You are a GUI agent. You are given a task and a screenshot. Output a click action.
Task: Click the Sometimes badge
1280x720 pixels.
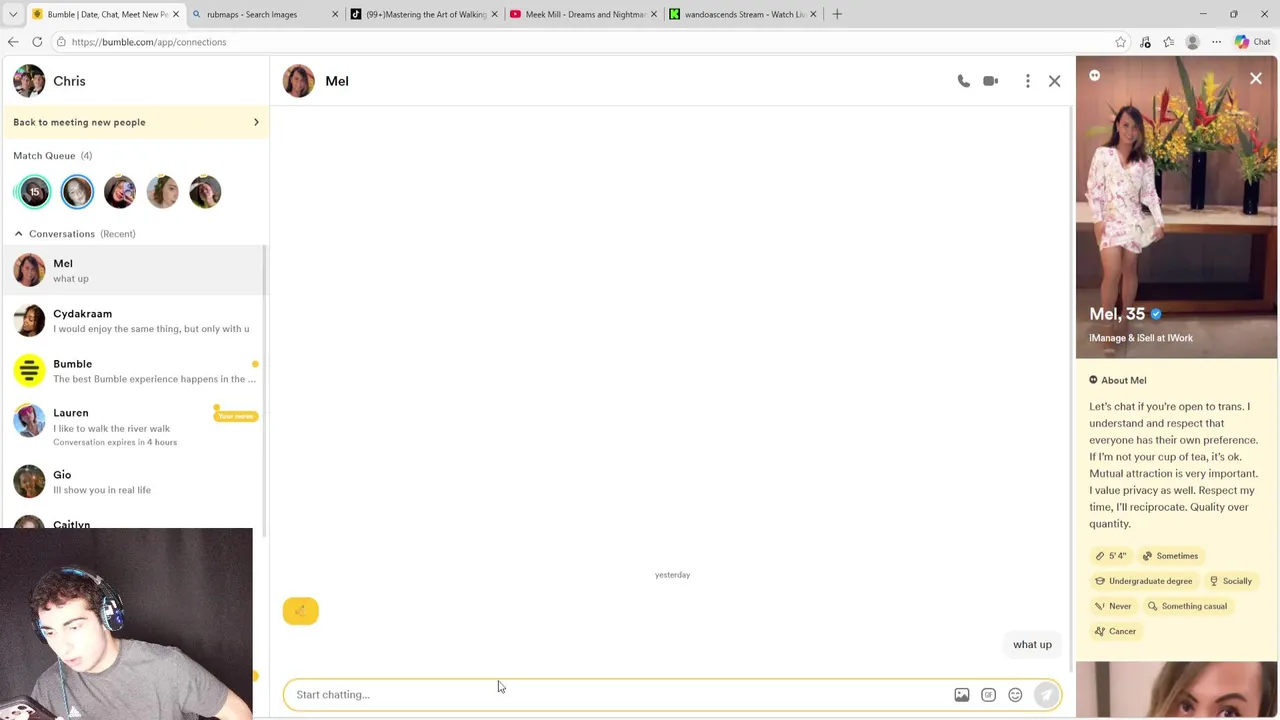[x=1170, y=556]
